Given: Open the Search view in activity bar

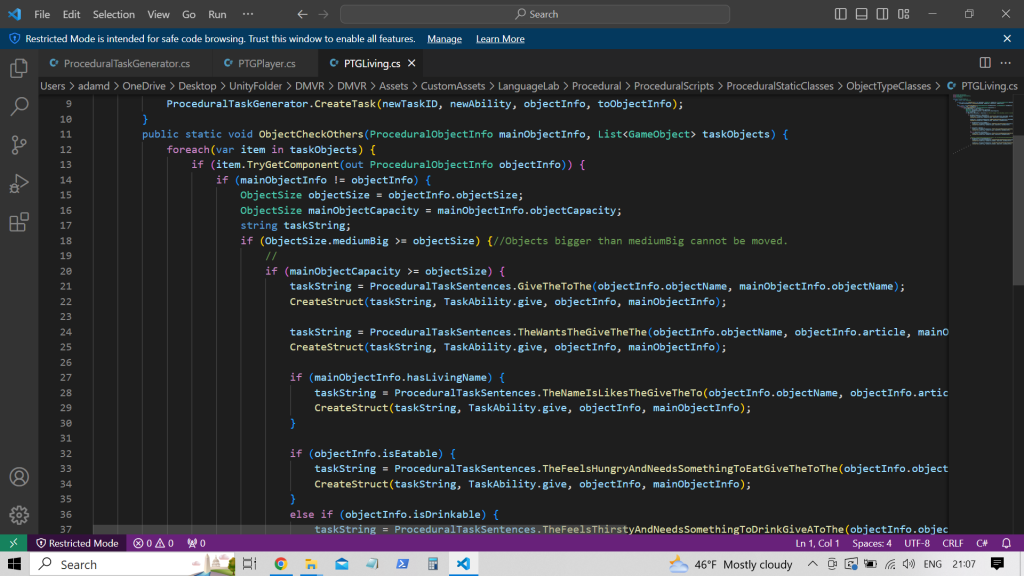Looking at the screenshot, I should tap(19, 106).
